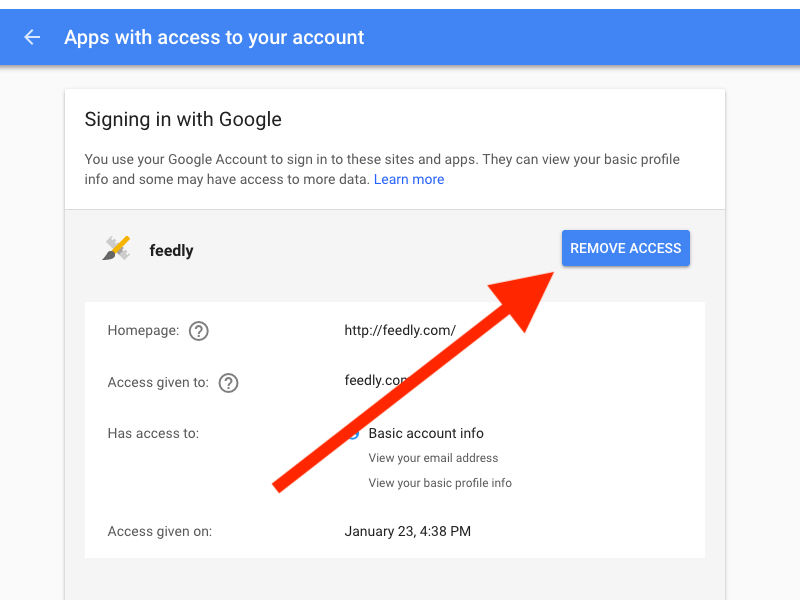Image resolution: width=800 pixels, height=600 pixels.
Task: Click the http://feedly.com/ homepage URL
Action: pyautogui.click(x=400, y=331)
